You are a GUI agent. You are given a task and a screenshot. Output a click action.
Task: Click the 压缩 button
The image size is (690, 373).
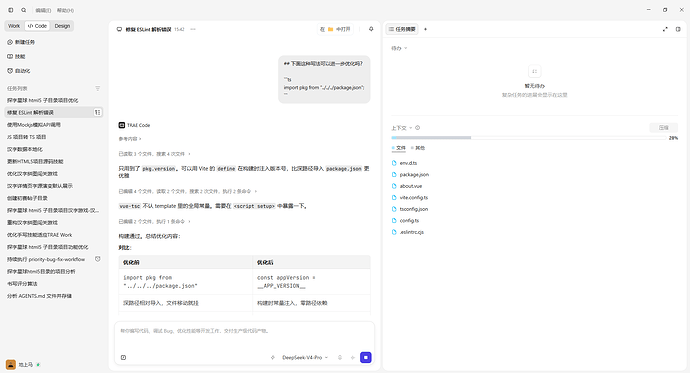coord(664,128)
